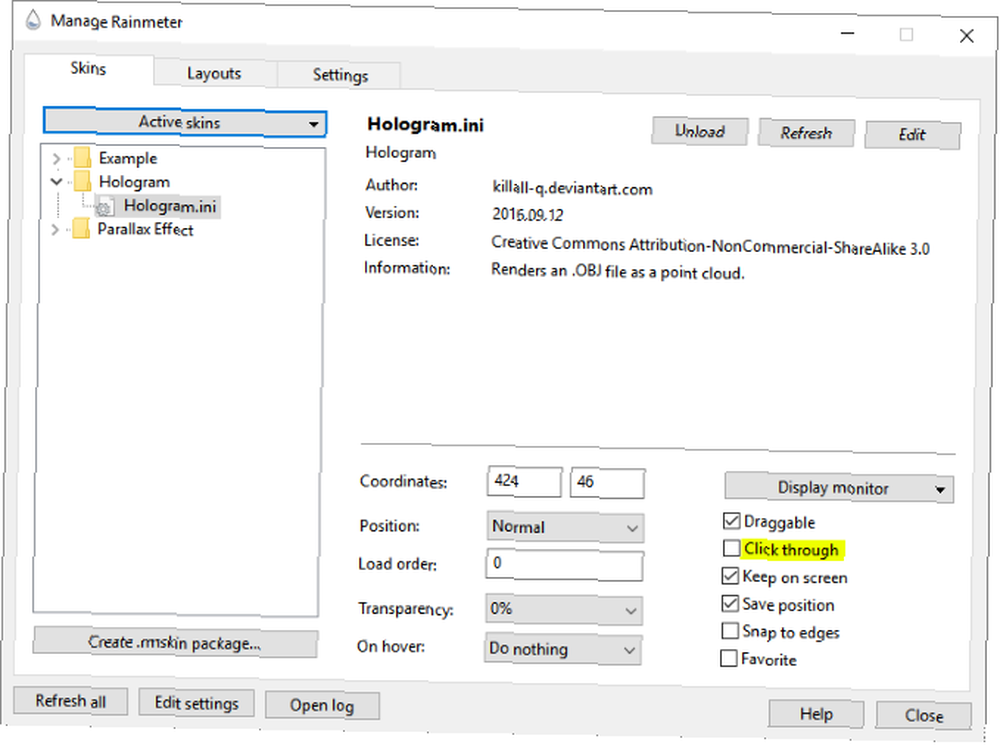Expand the Parallax Effect tree arrow

click(55, 229)
